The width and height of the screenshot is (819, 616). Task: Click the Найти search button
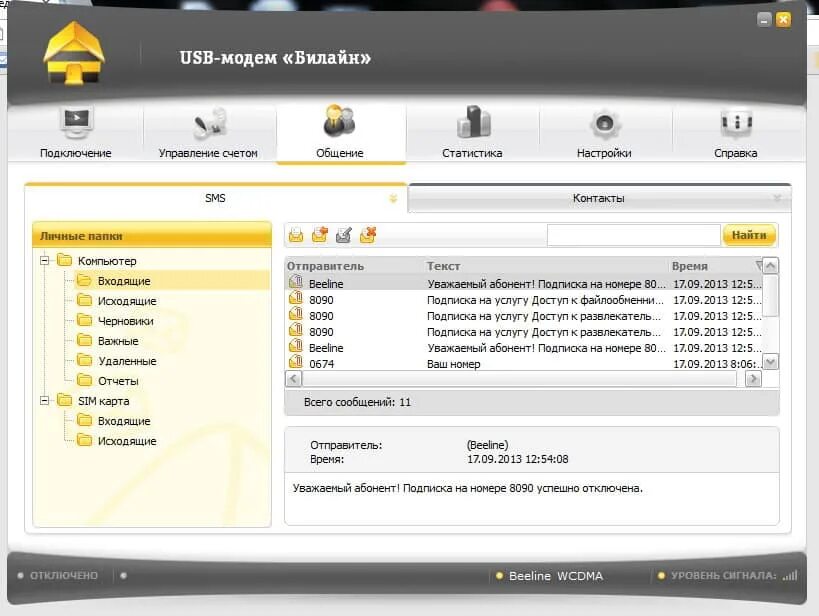click(x=749, y=235)
